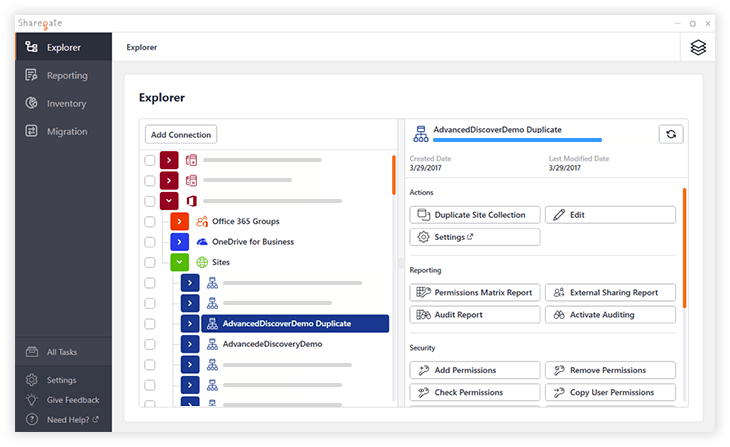Click the binoculars icon on Activate Auditing
Screen dimensions: 730x447
coord(559,315)
